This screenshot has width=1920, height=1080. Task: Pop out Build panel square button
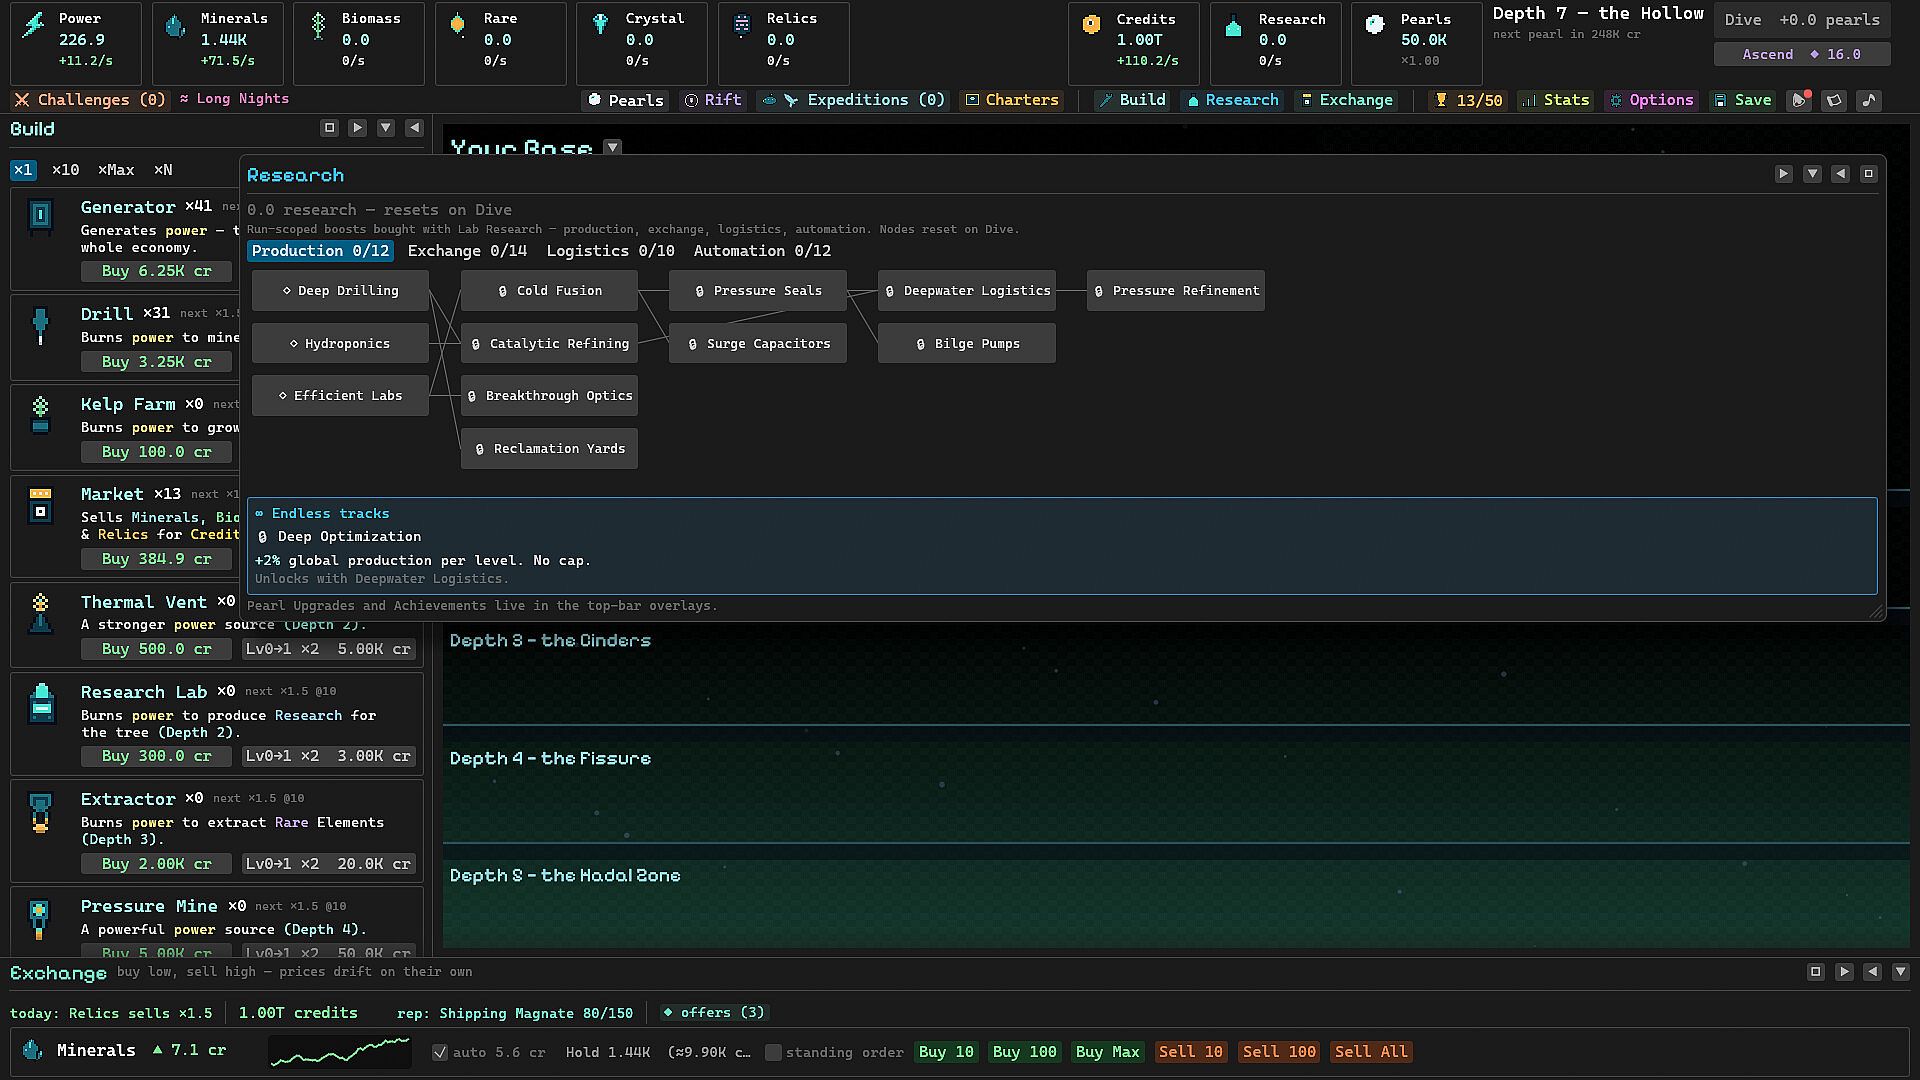329,128
